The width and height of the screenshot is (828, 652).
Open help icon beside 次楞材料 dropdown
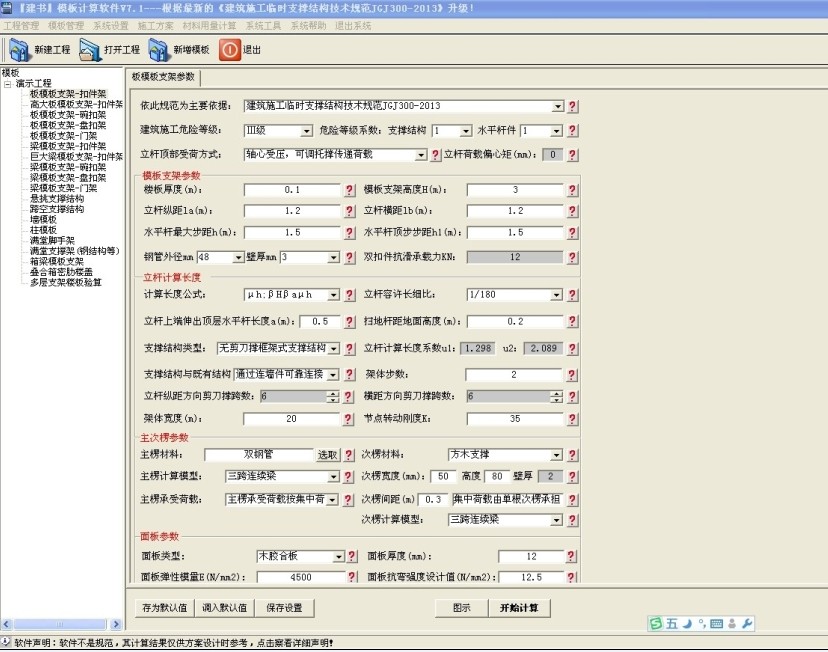[572, 455]
